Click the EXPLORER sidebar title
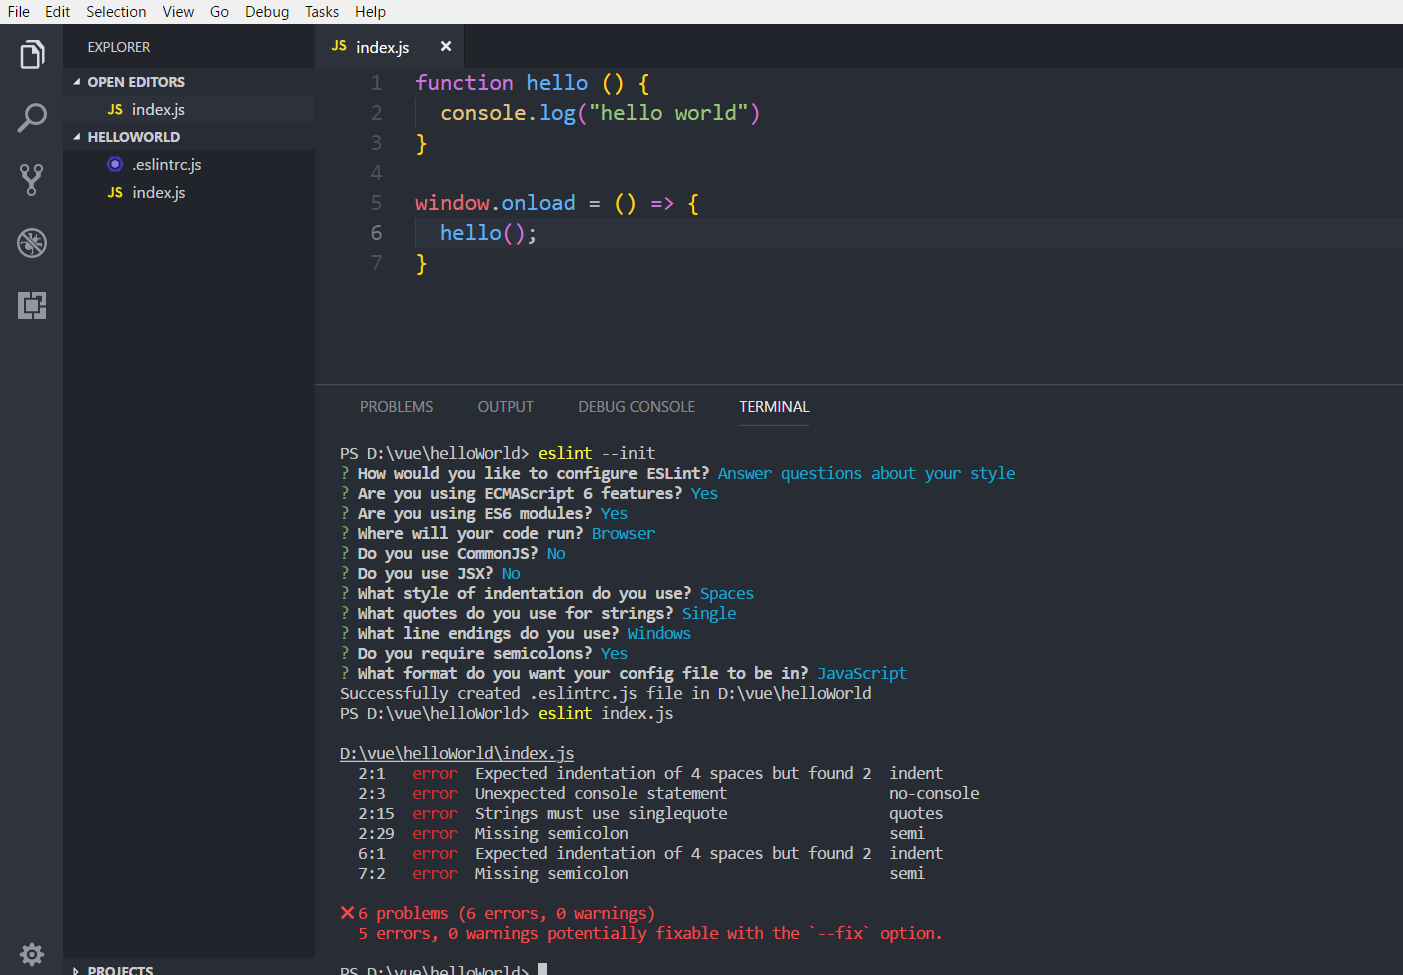The height and width of the screenshot is (975, 1403). coord(119,47)
